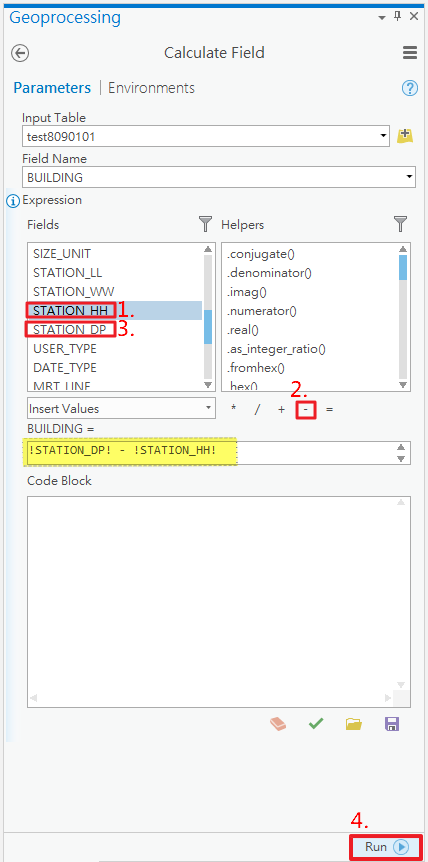Screen dimensions: 428x862
Task: Expand the Field Name dropdown
Action: 408,177
